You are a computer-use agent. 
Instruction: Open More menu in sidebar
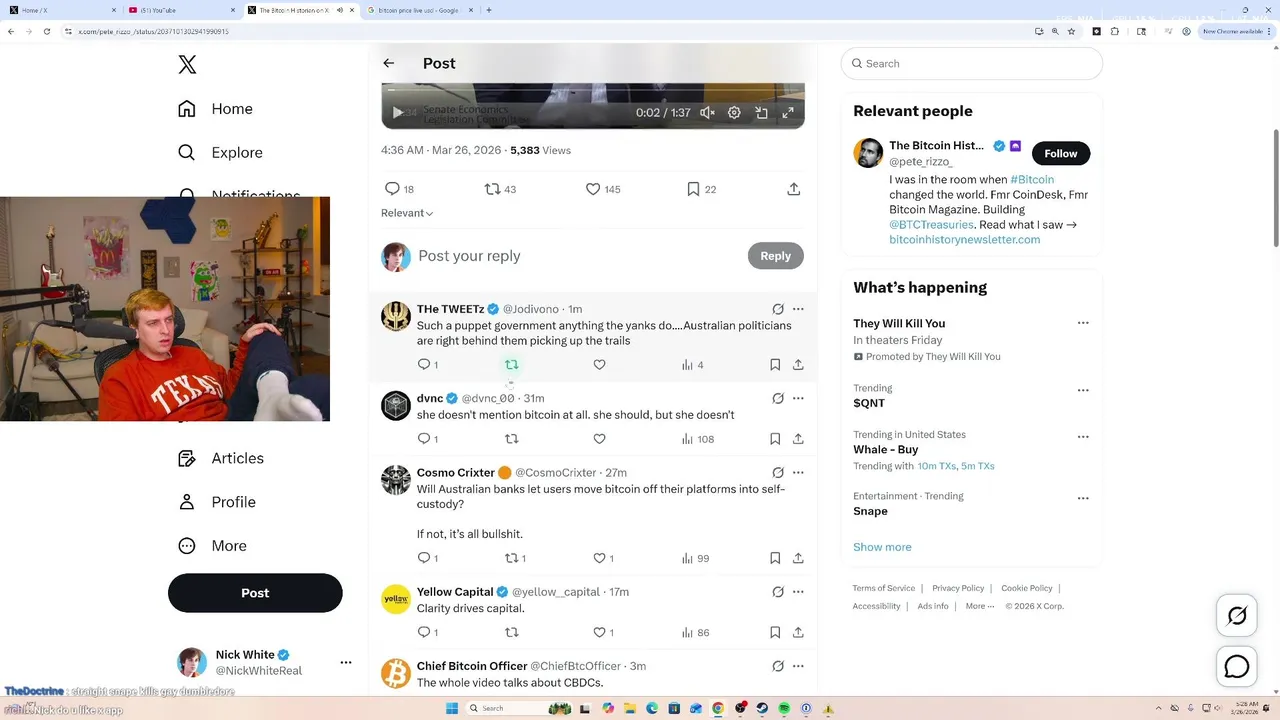click(x=212, y=546)
